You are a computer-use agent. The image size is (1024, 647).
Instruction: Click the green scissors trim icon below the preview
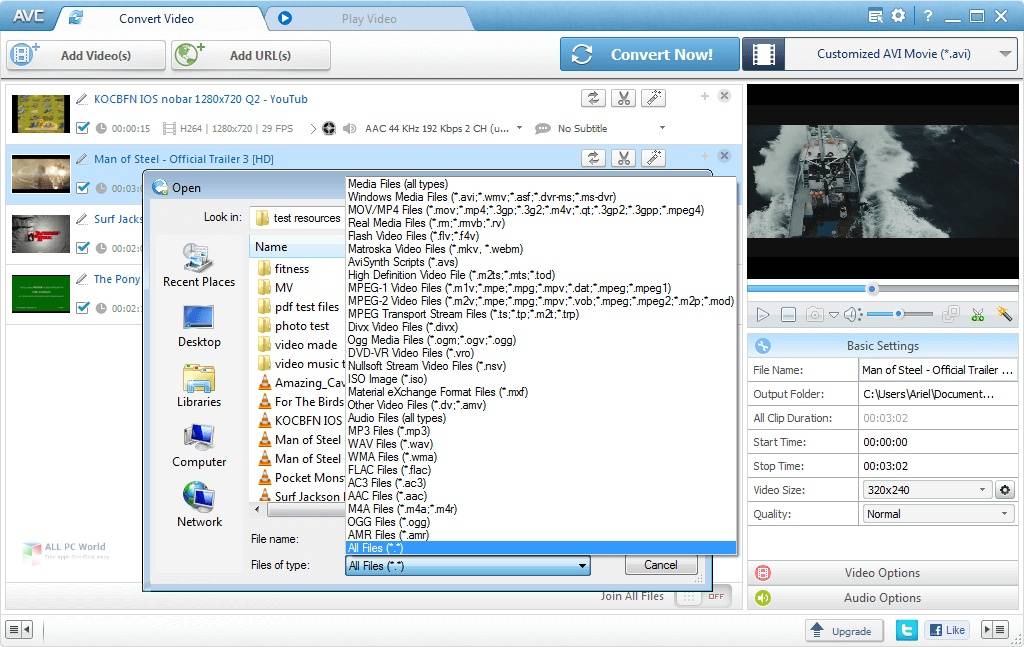point(978,314)
